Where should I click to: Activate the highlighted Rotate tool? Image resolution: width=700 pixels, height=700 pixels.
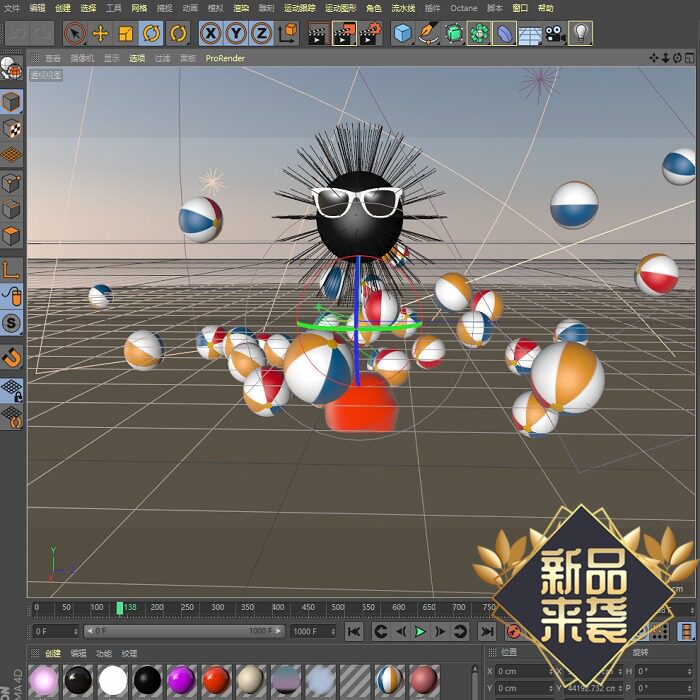(151, 33)
